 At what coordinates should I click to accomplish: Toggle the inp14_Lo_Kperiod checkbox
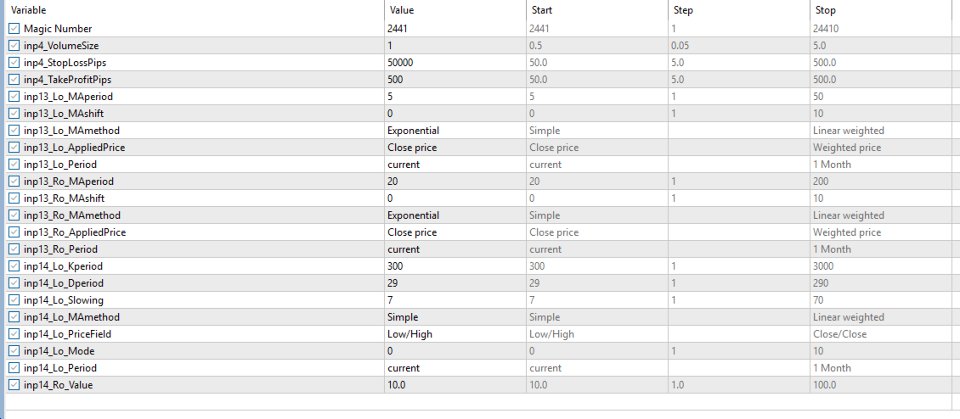(13, 266)
